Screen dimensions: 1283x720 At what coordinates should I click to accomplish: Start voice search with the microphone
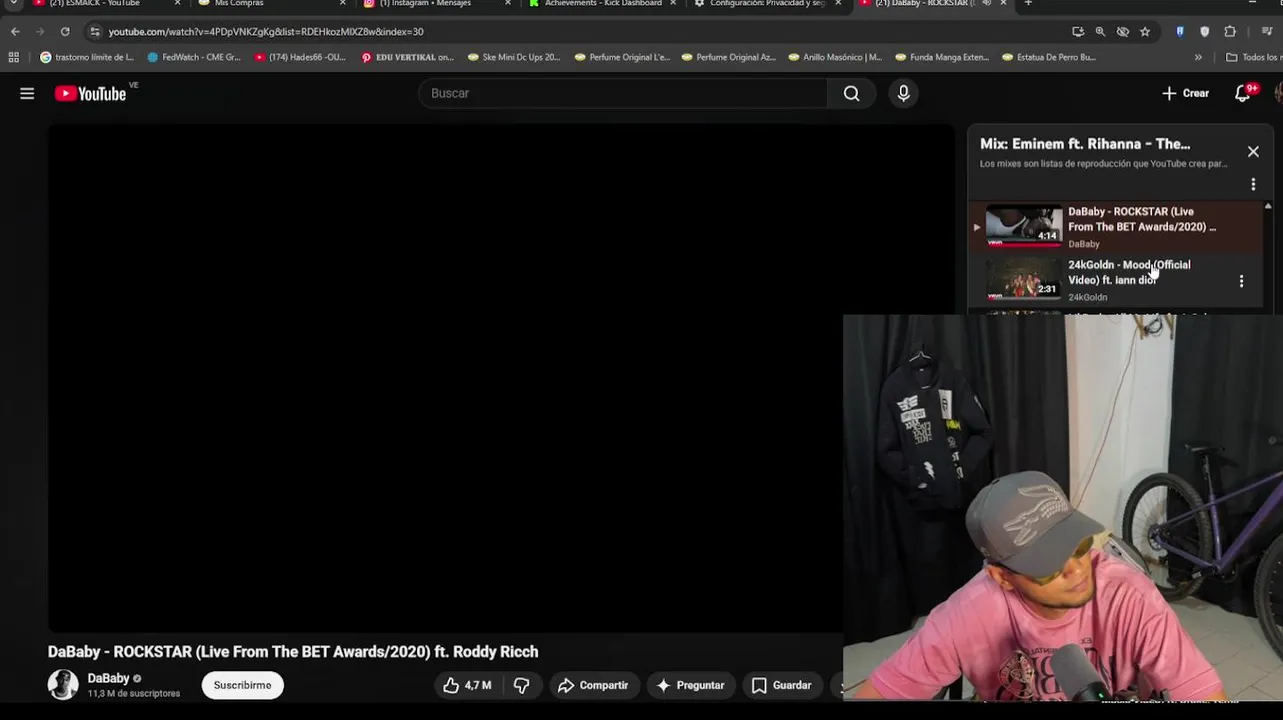pos(904,93)
